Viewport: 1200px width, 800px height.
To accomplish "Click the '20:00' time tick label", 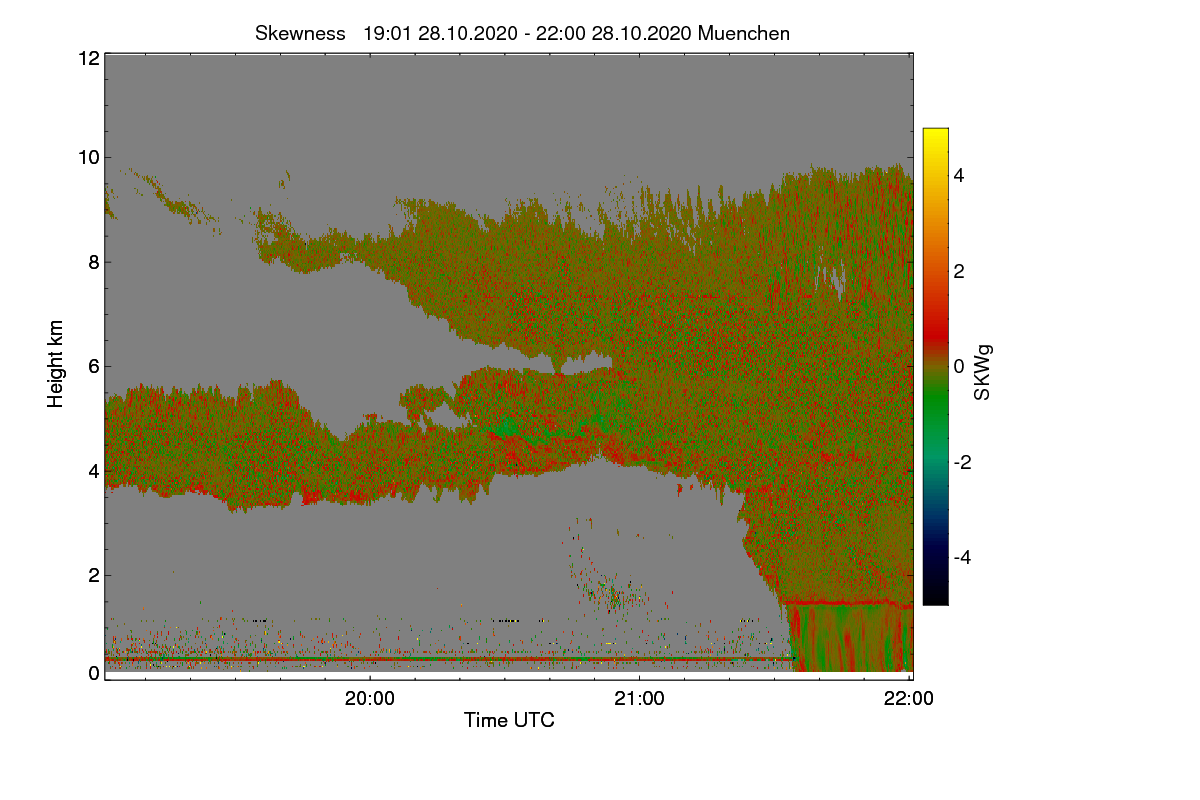I will (x=370, y=699).
